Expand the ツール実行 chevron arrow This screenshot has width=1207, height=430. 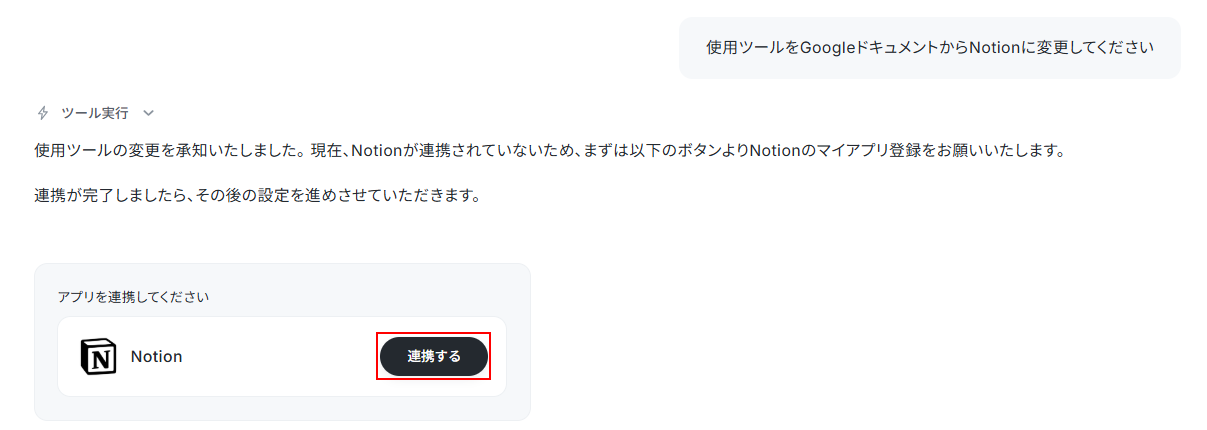click(x=148, y=113)
